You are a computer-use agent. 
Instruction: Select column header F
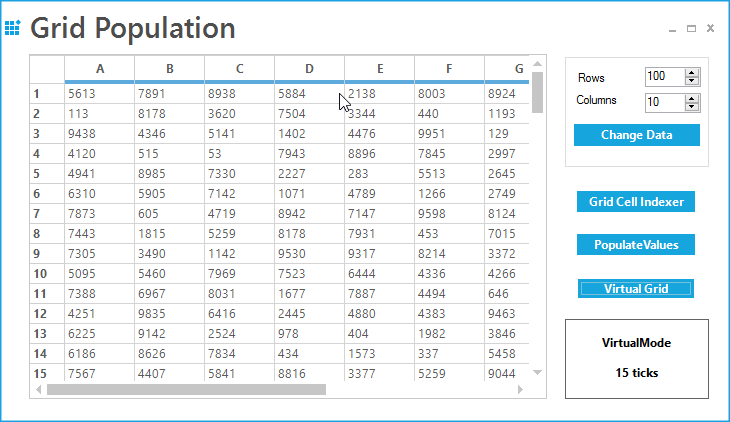(449, 69)
